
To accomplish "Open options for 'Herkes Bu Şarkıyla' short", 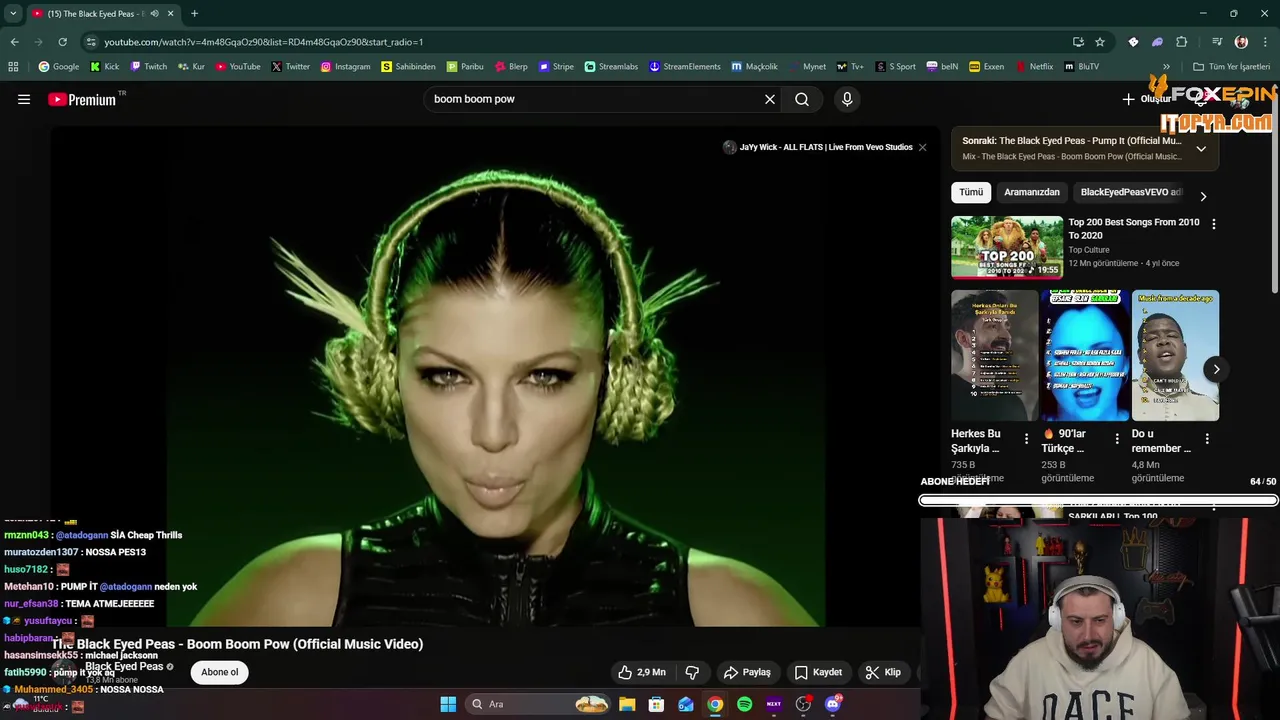I will coord(1026,439).
